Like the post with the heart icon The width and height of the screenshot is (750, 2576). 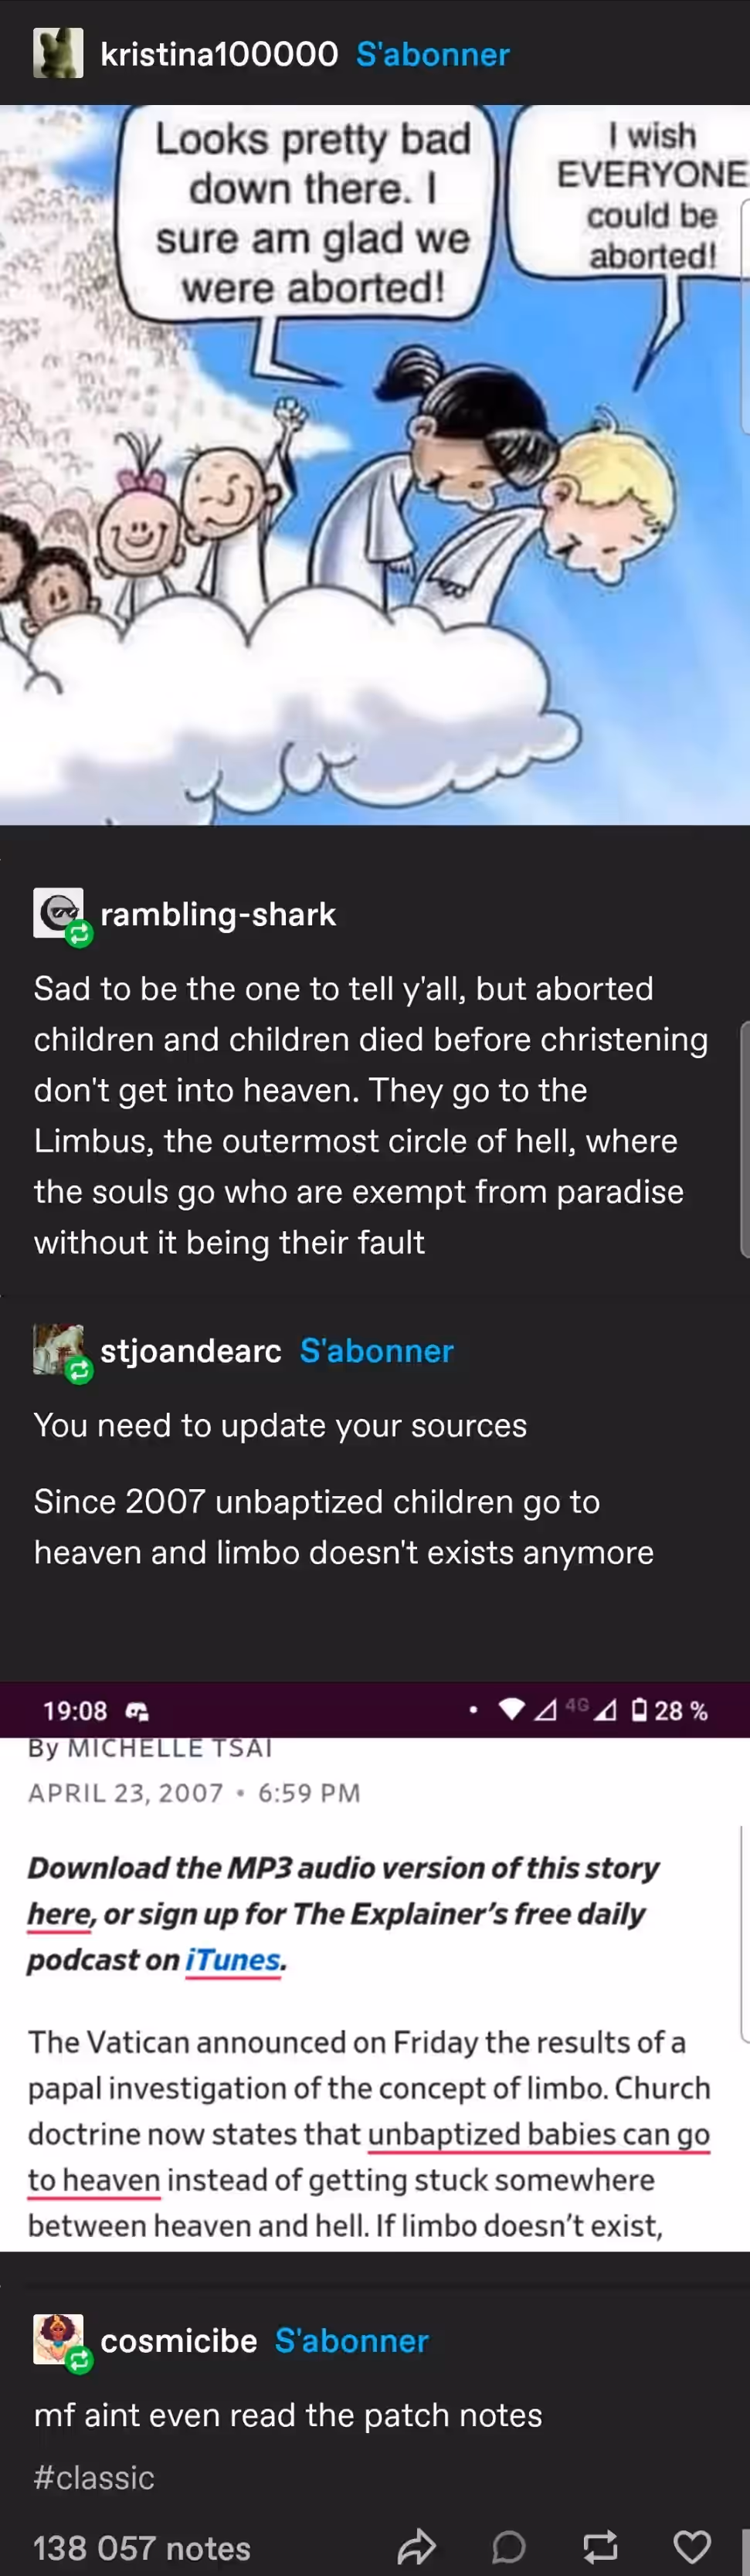(x=691, y=2546)
